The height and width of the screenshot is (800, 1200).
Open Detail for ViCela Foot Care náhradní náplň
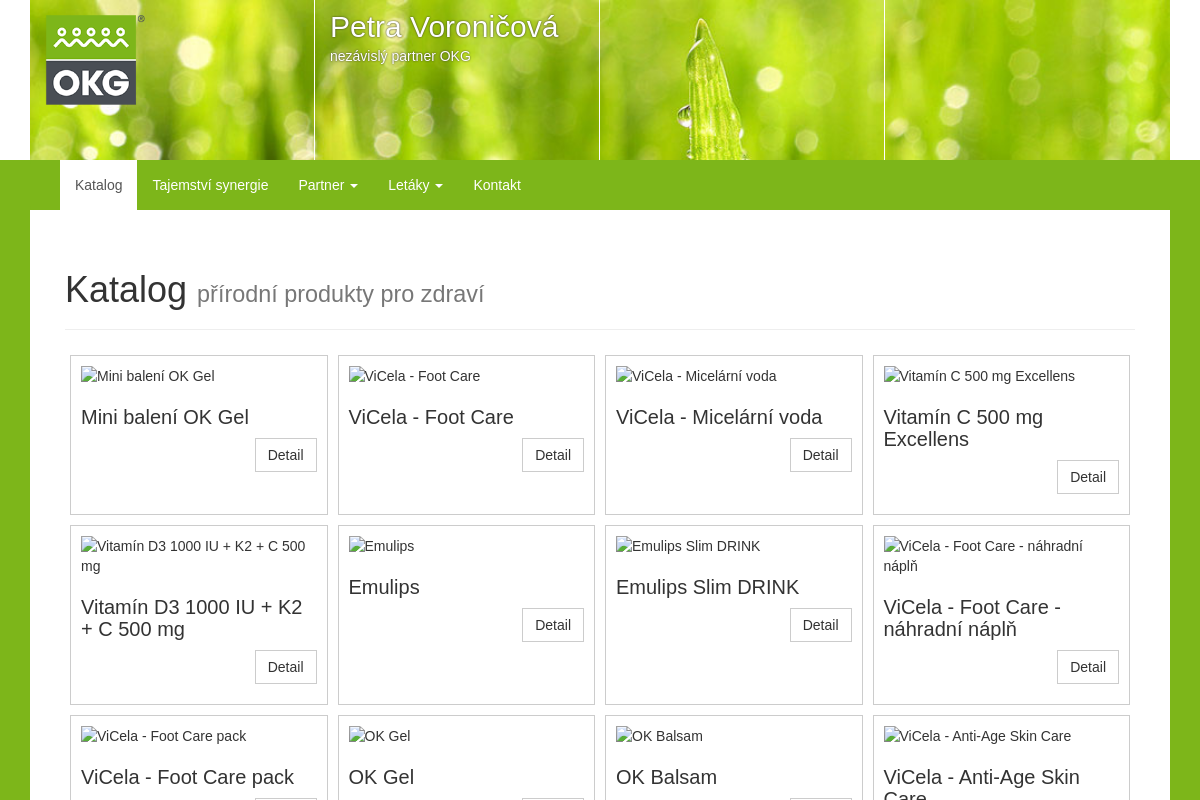tap(1088, 667)
